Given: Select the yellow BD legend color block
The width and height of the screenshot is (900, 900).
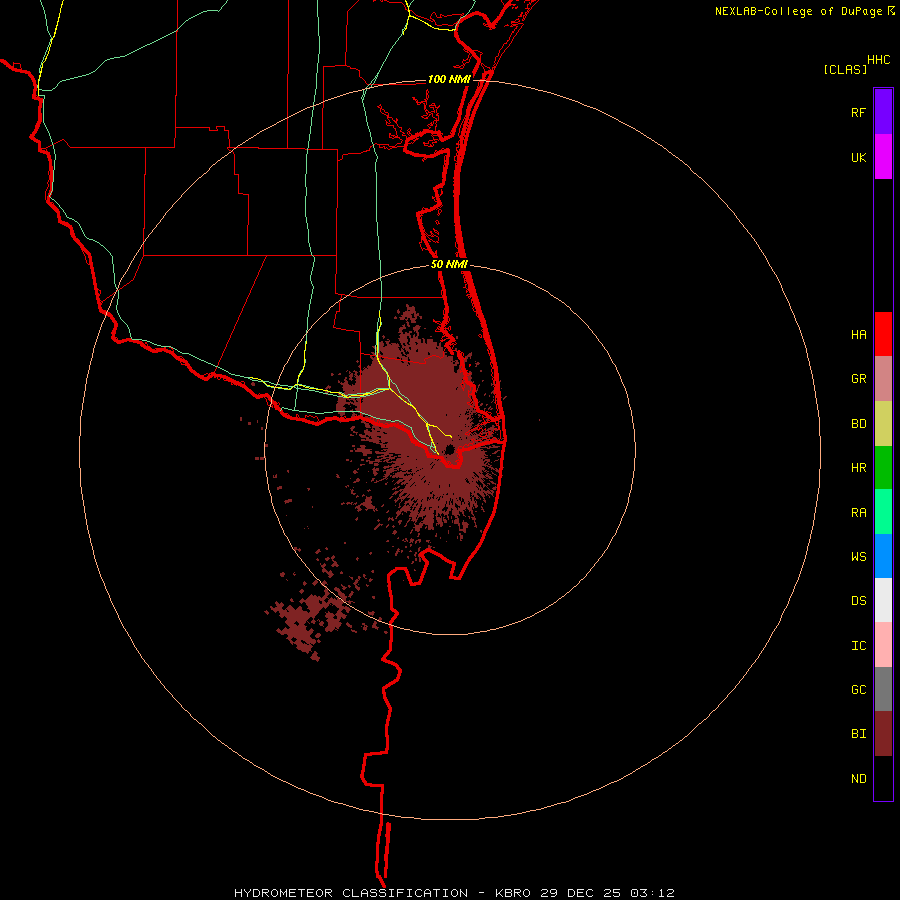Looking at the screenshot, I should (883, 424).
